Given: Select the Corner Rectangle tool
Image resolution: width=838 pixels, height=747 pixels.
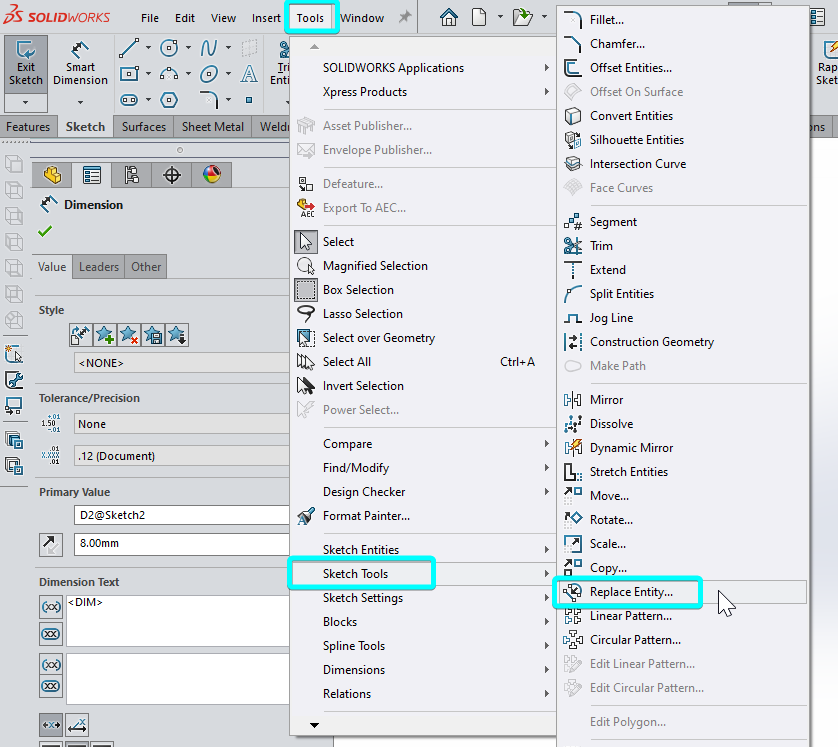Looking at the screenshot, I should [129, 74].
